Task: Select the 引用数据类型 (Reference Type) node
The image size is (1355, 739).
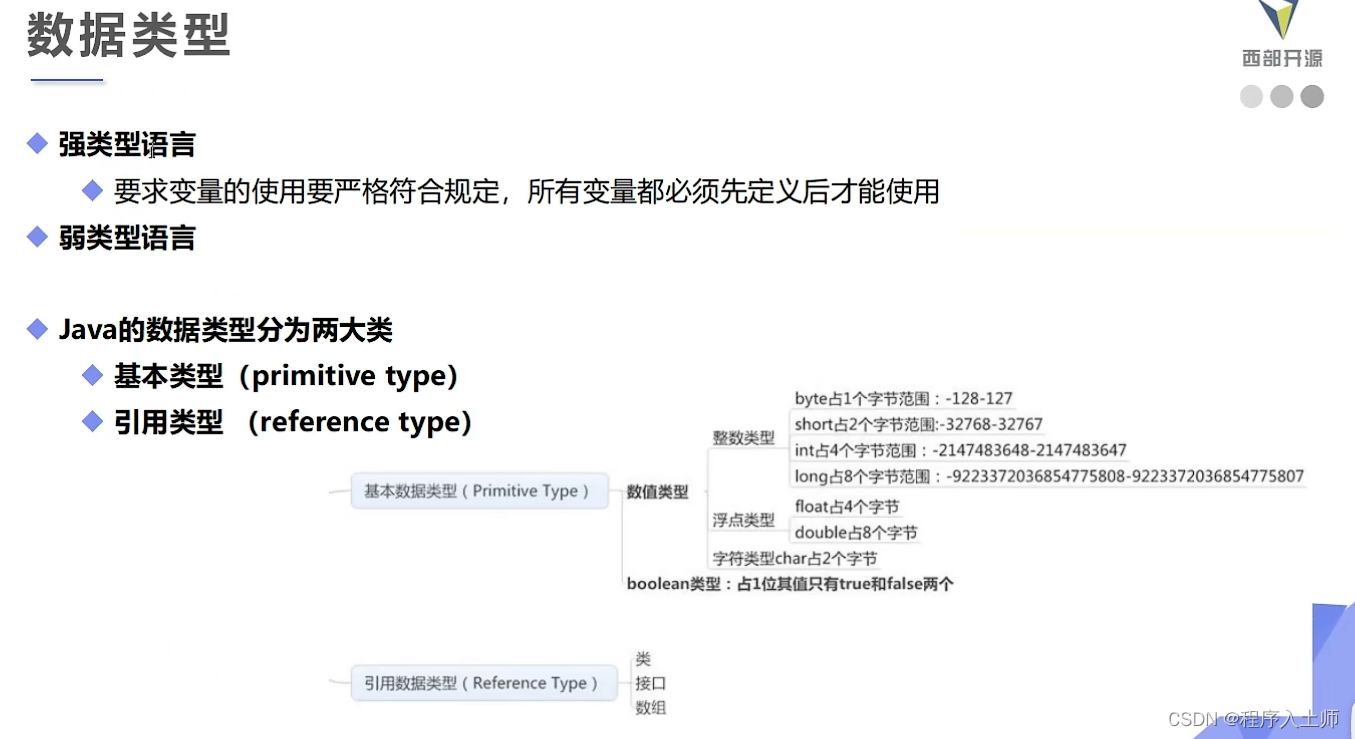Action: 484,683
